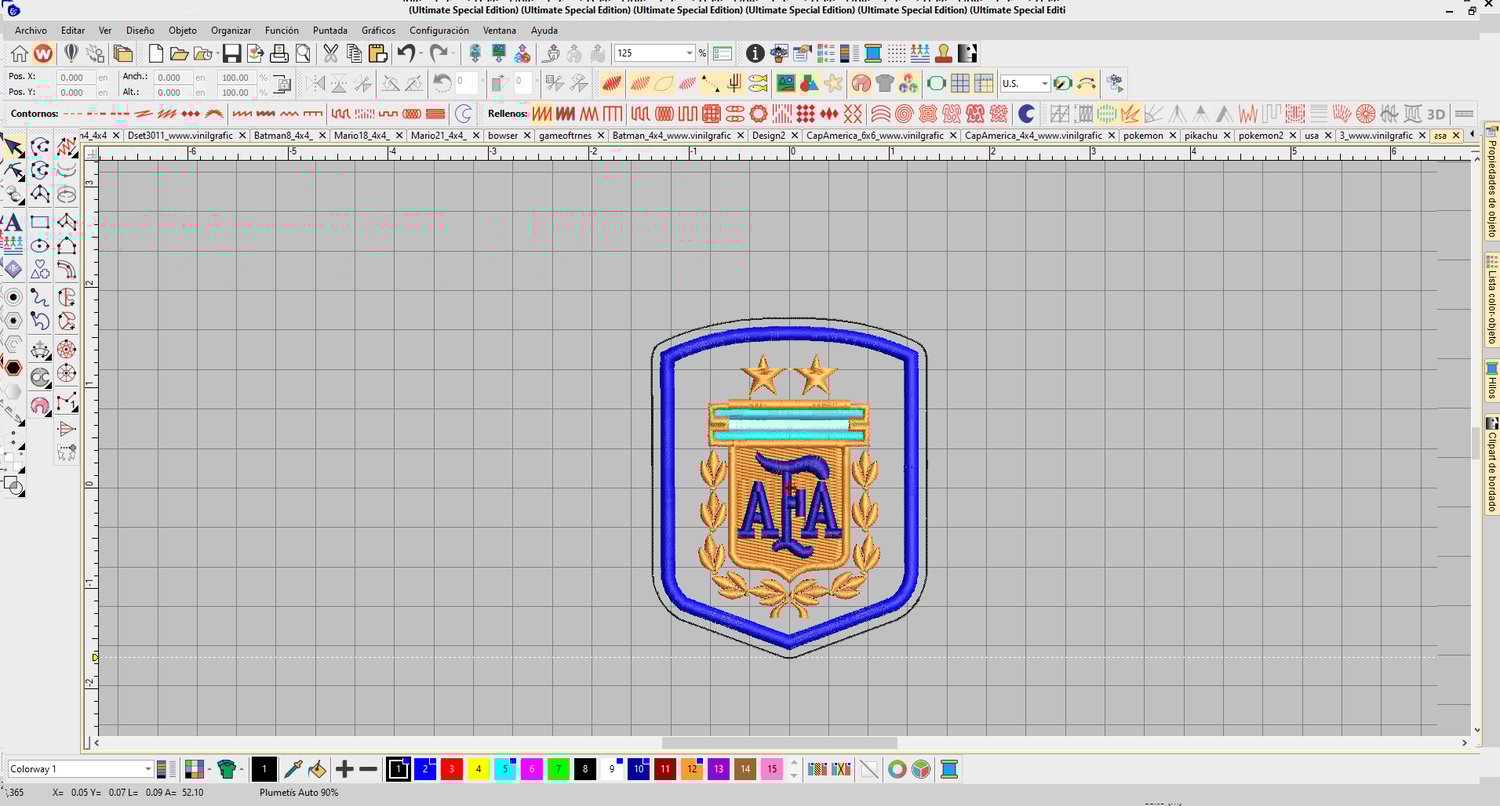
Task: Switch to the bowser design tab
Action: click(503, 135)
